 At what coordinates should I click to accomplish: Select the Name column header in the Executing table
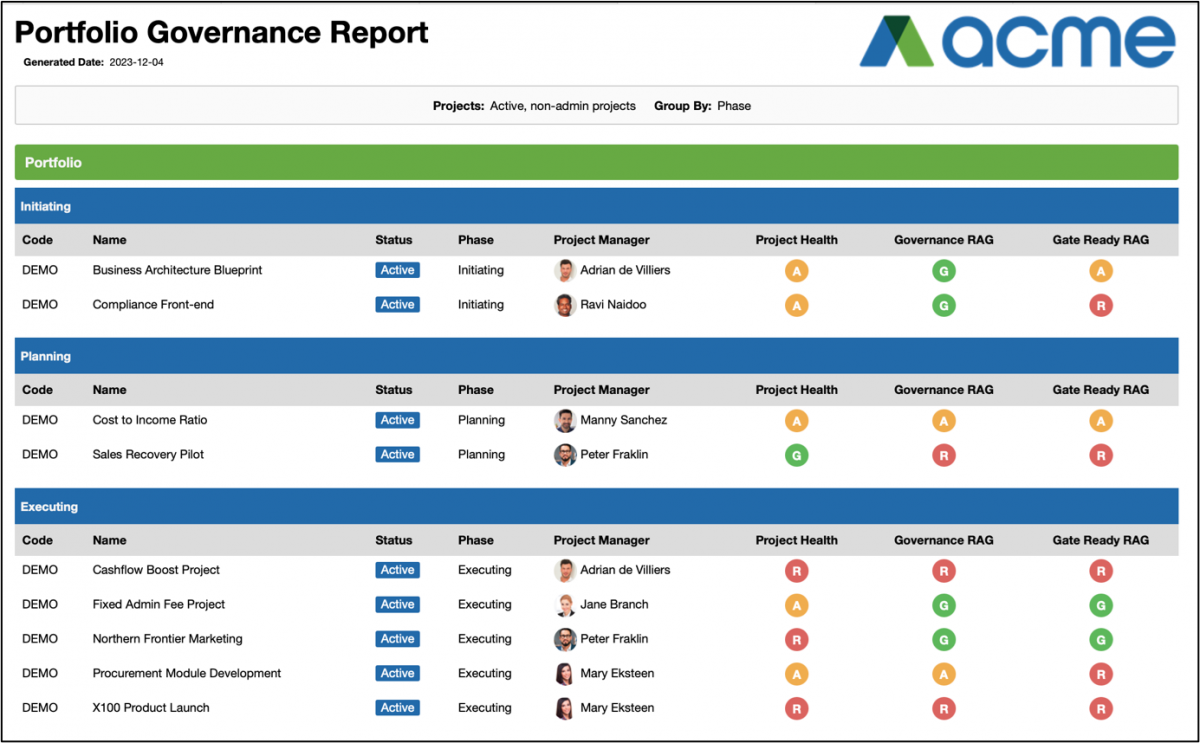[x=109, y=540]
